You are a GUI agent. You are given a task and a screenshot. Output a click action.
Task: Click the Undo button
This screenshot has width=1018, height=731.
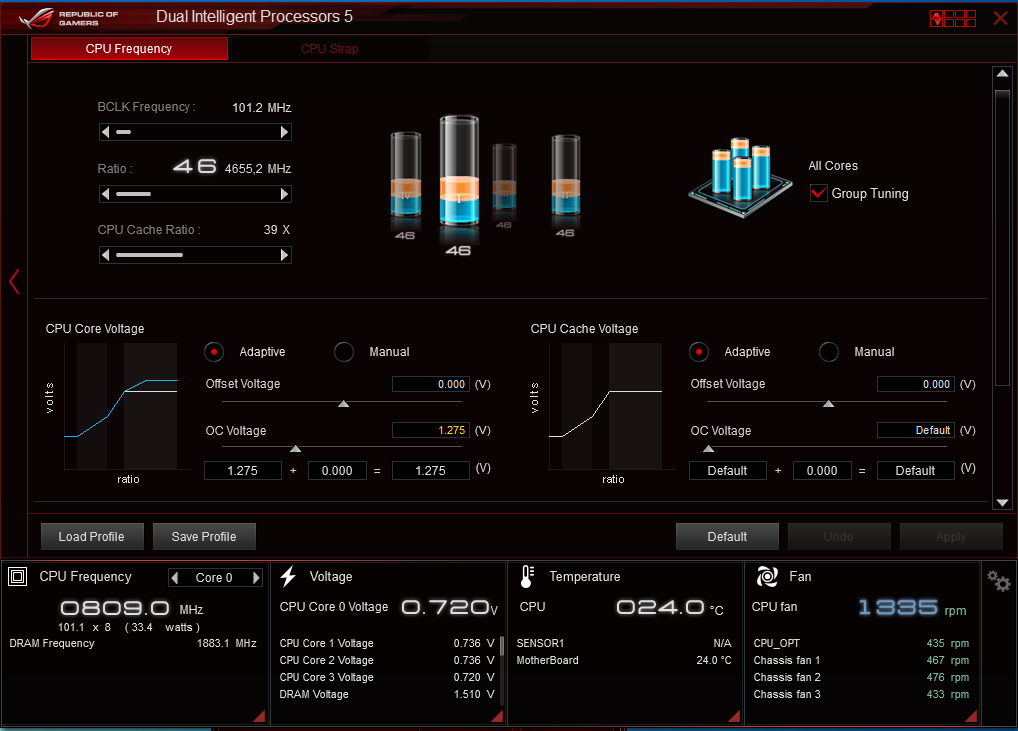click(x=839, y=537)
